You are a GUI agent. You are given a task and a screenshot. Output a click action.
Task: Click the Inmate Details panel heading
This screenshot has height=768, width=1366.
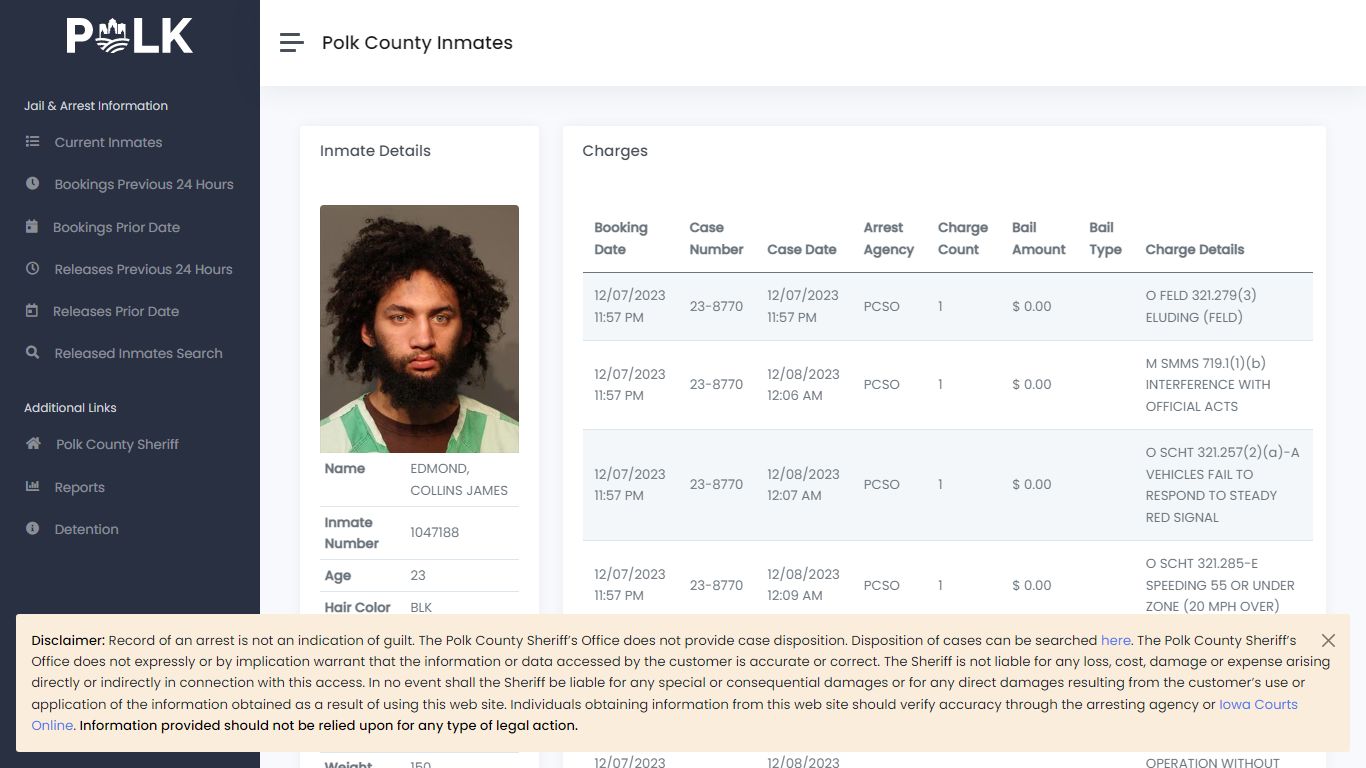point(375,151)
